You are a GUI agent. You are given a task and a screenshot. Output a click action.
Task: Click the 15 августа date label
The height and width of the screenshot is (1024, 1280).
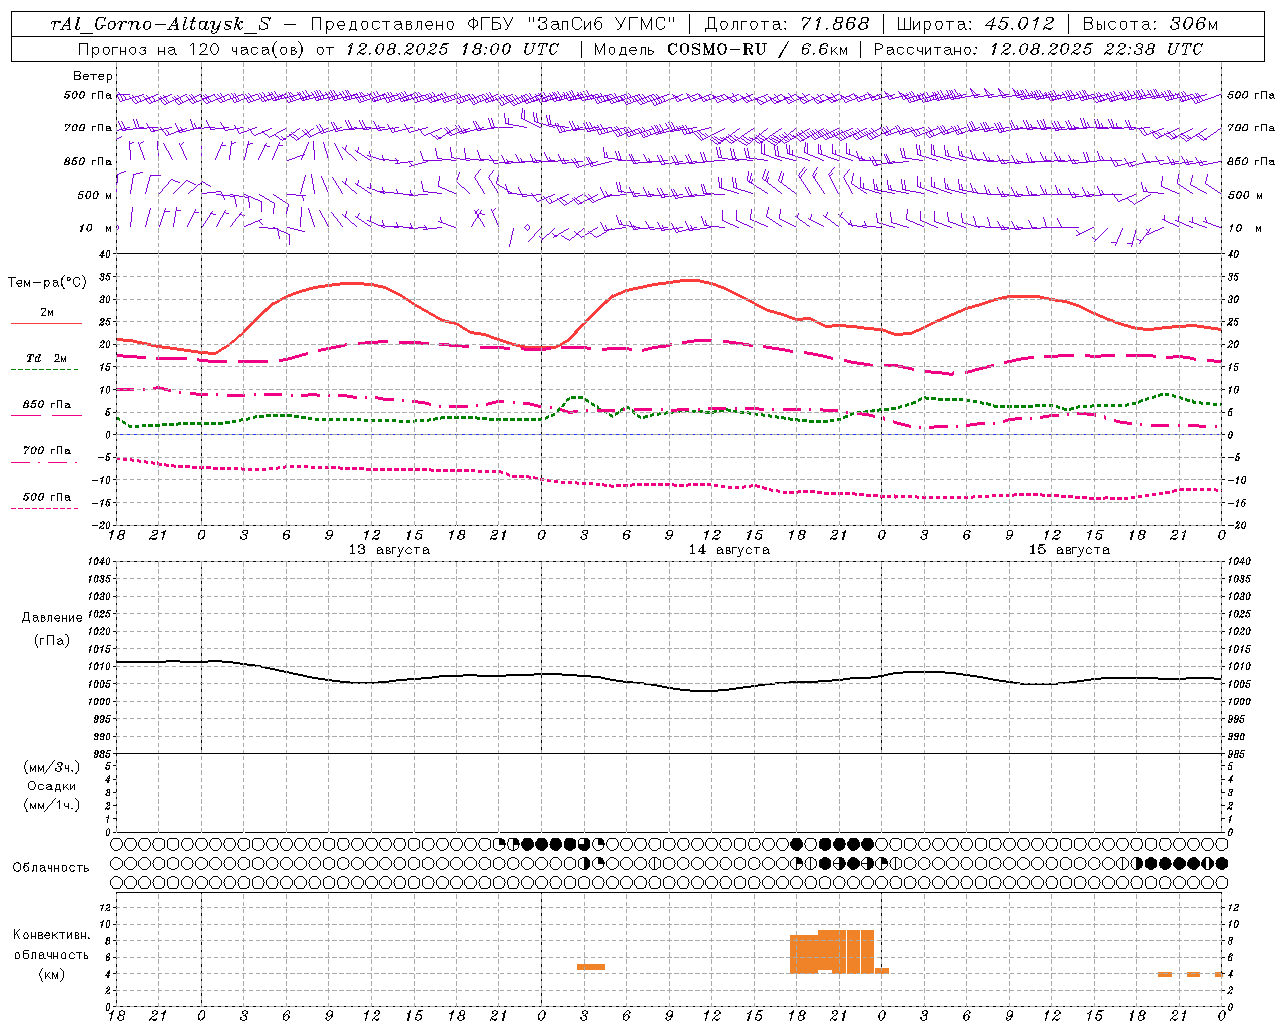1069,550
